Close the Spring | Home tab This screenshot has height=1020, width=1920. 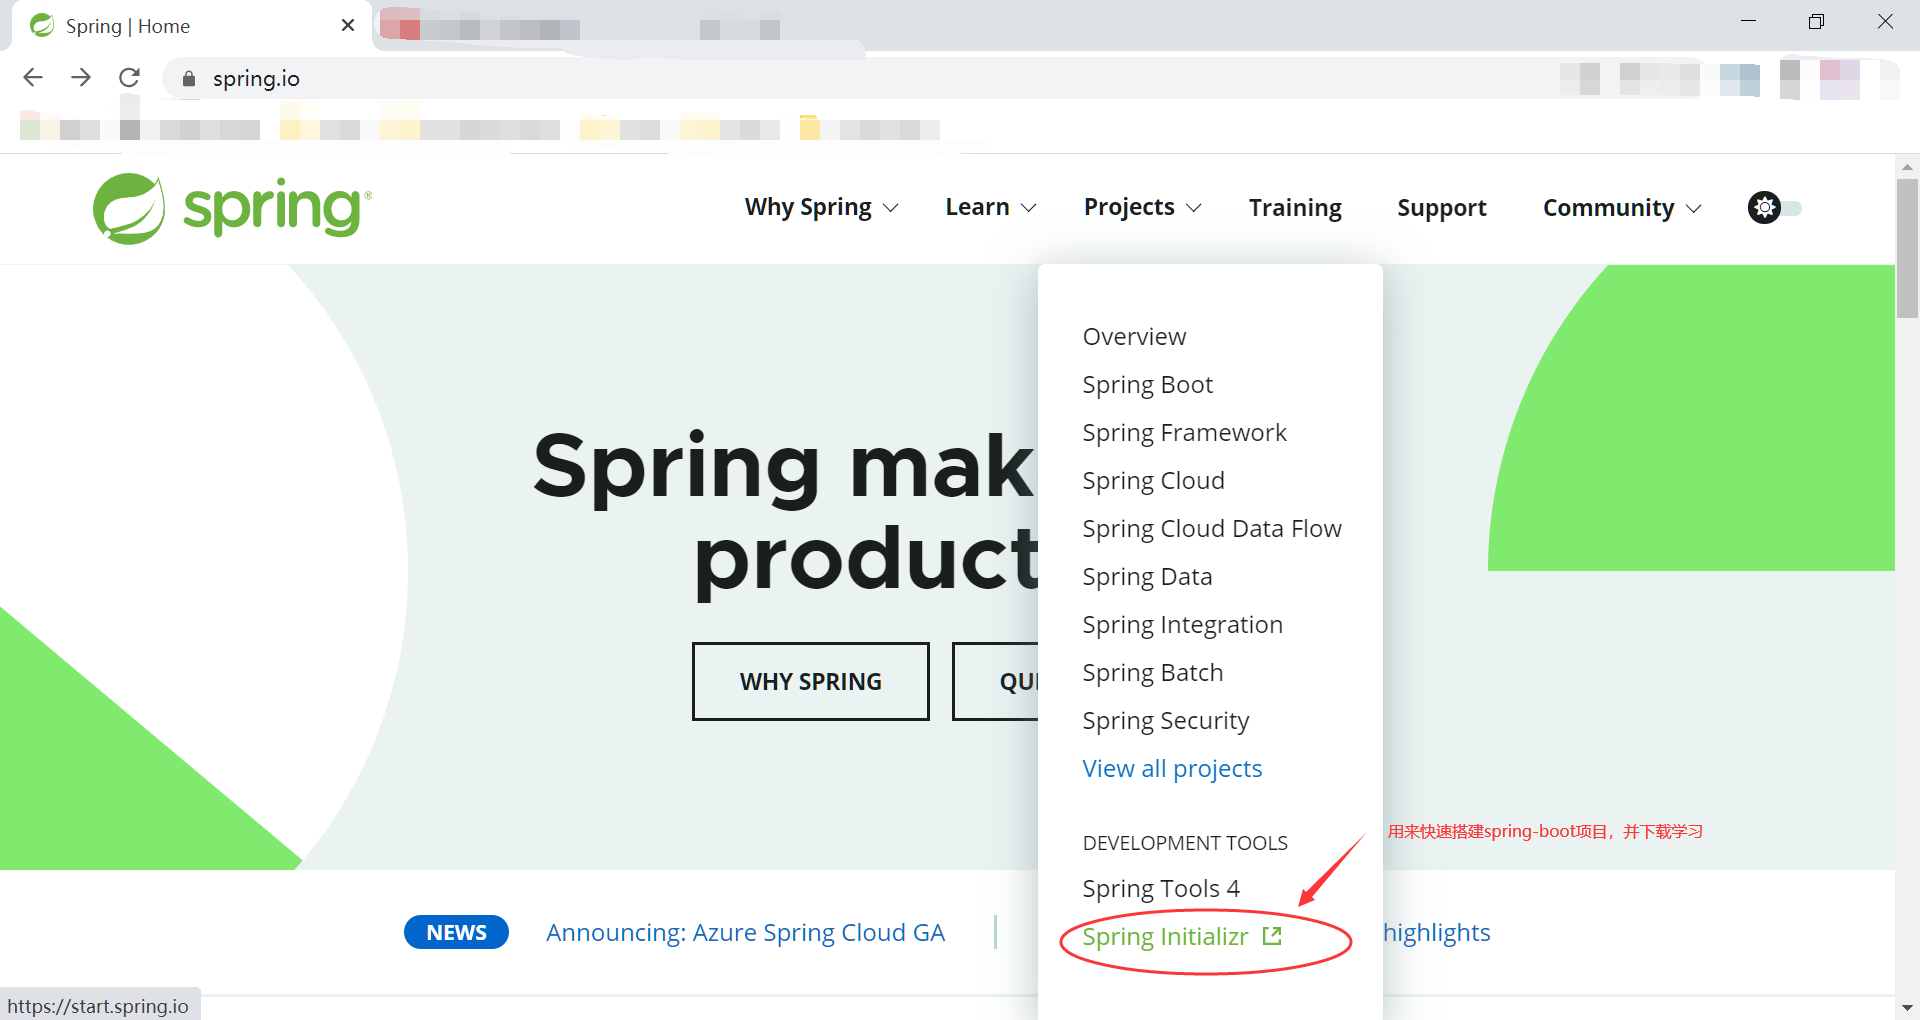click(x=348, y=25)
